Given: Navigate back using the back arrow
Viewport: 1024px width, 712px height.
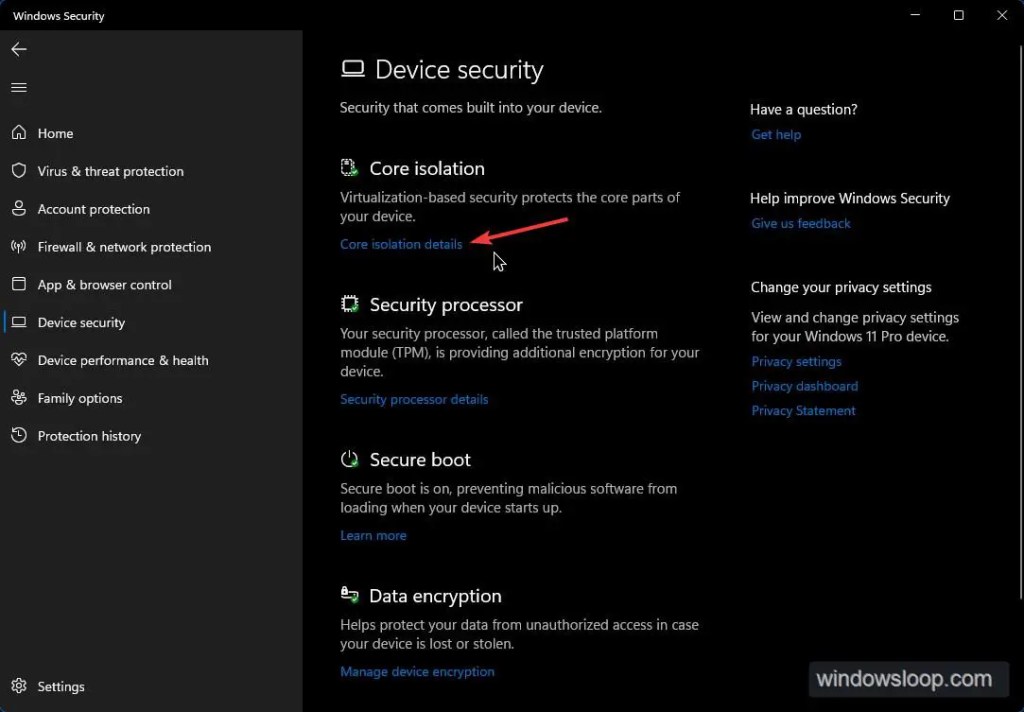Looking at the screenshot, I should click(x=18, y=49).
